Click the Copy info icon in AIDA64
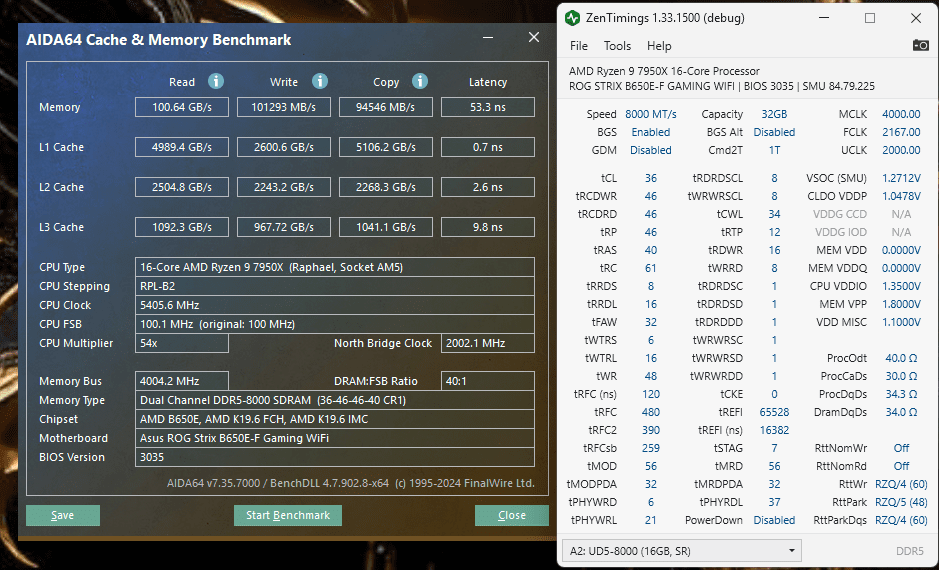939x570 pixels. (x=420, y=81)
